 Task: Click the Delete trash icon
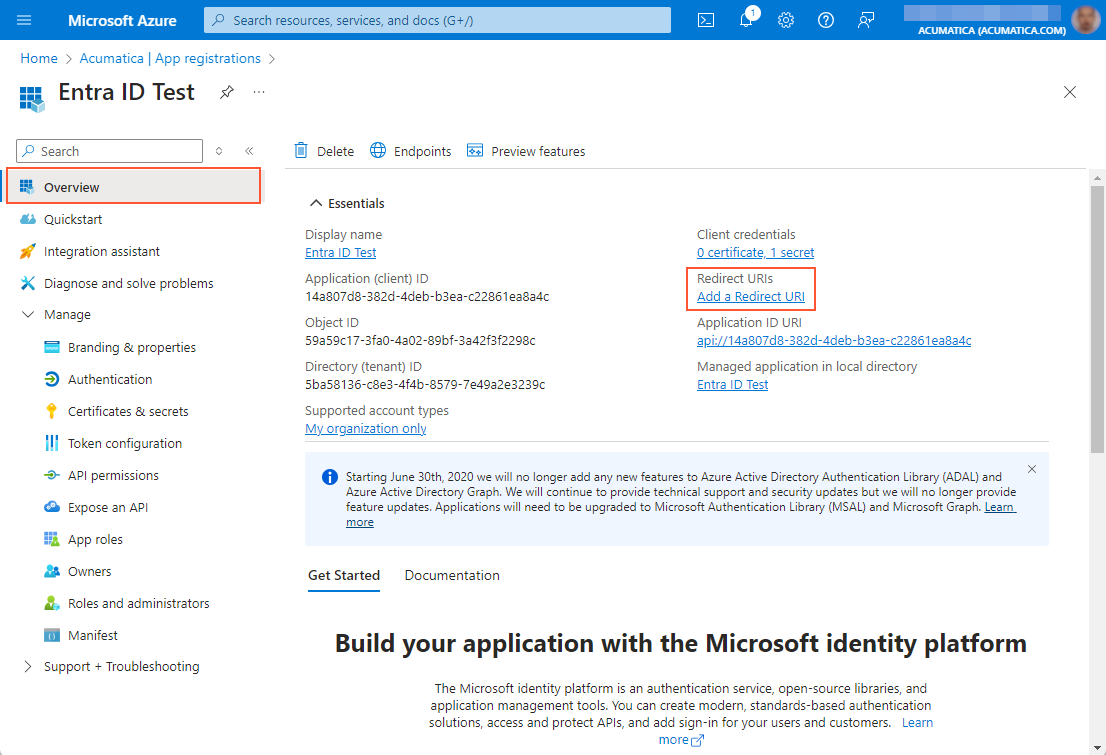301,151
